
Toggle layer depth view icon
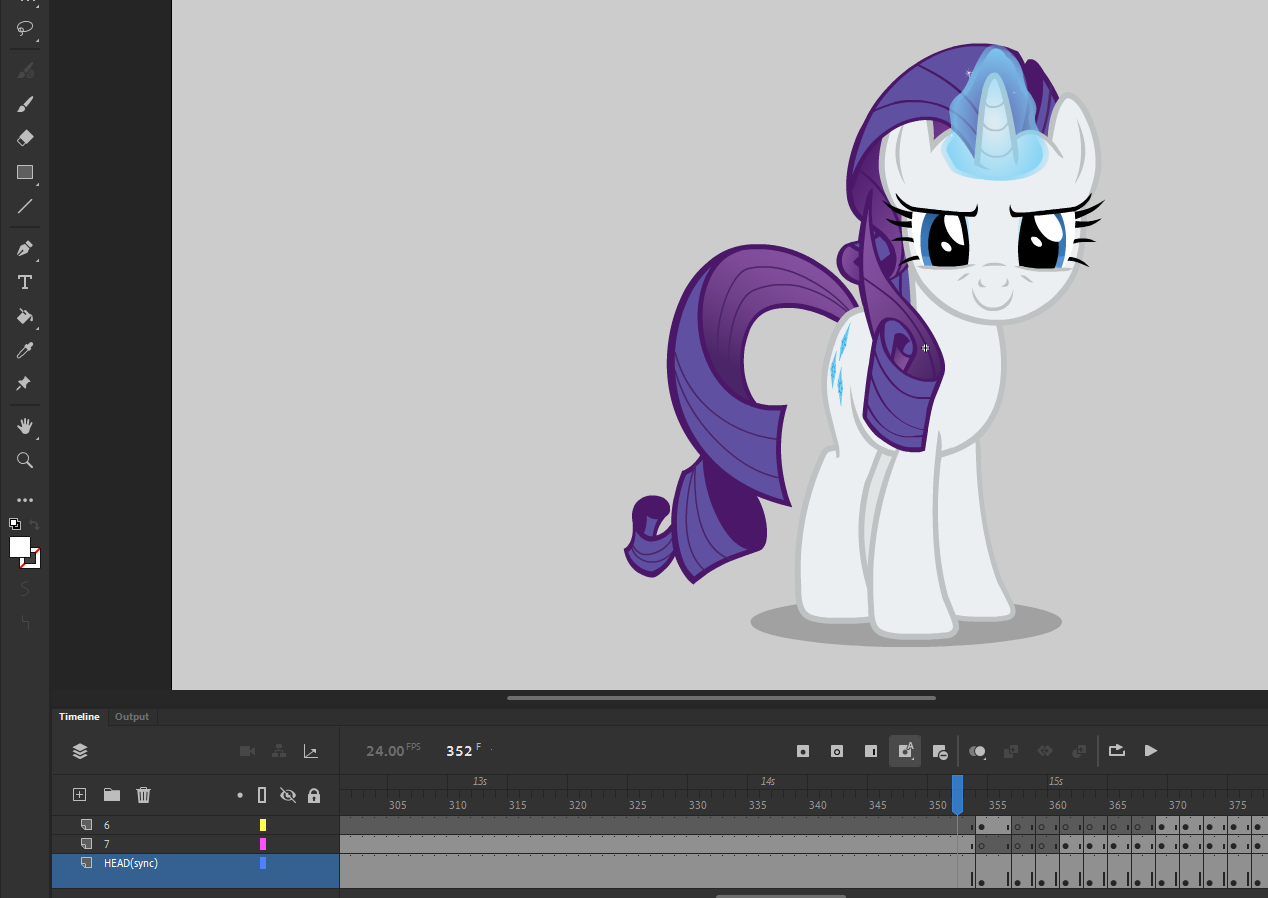click(x=80, y=751)
